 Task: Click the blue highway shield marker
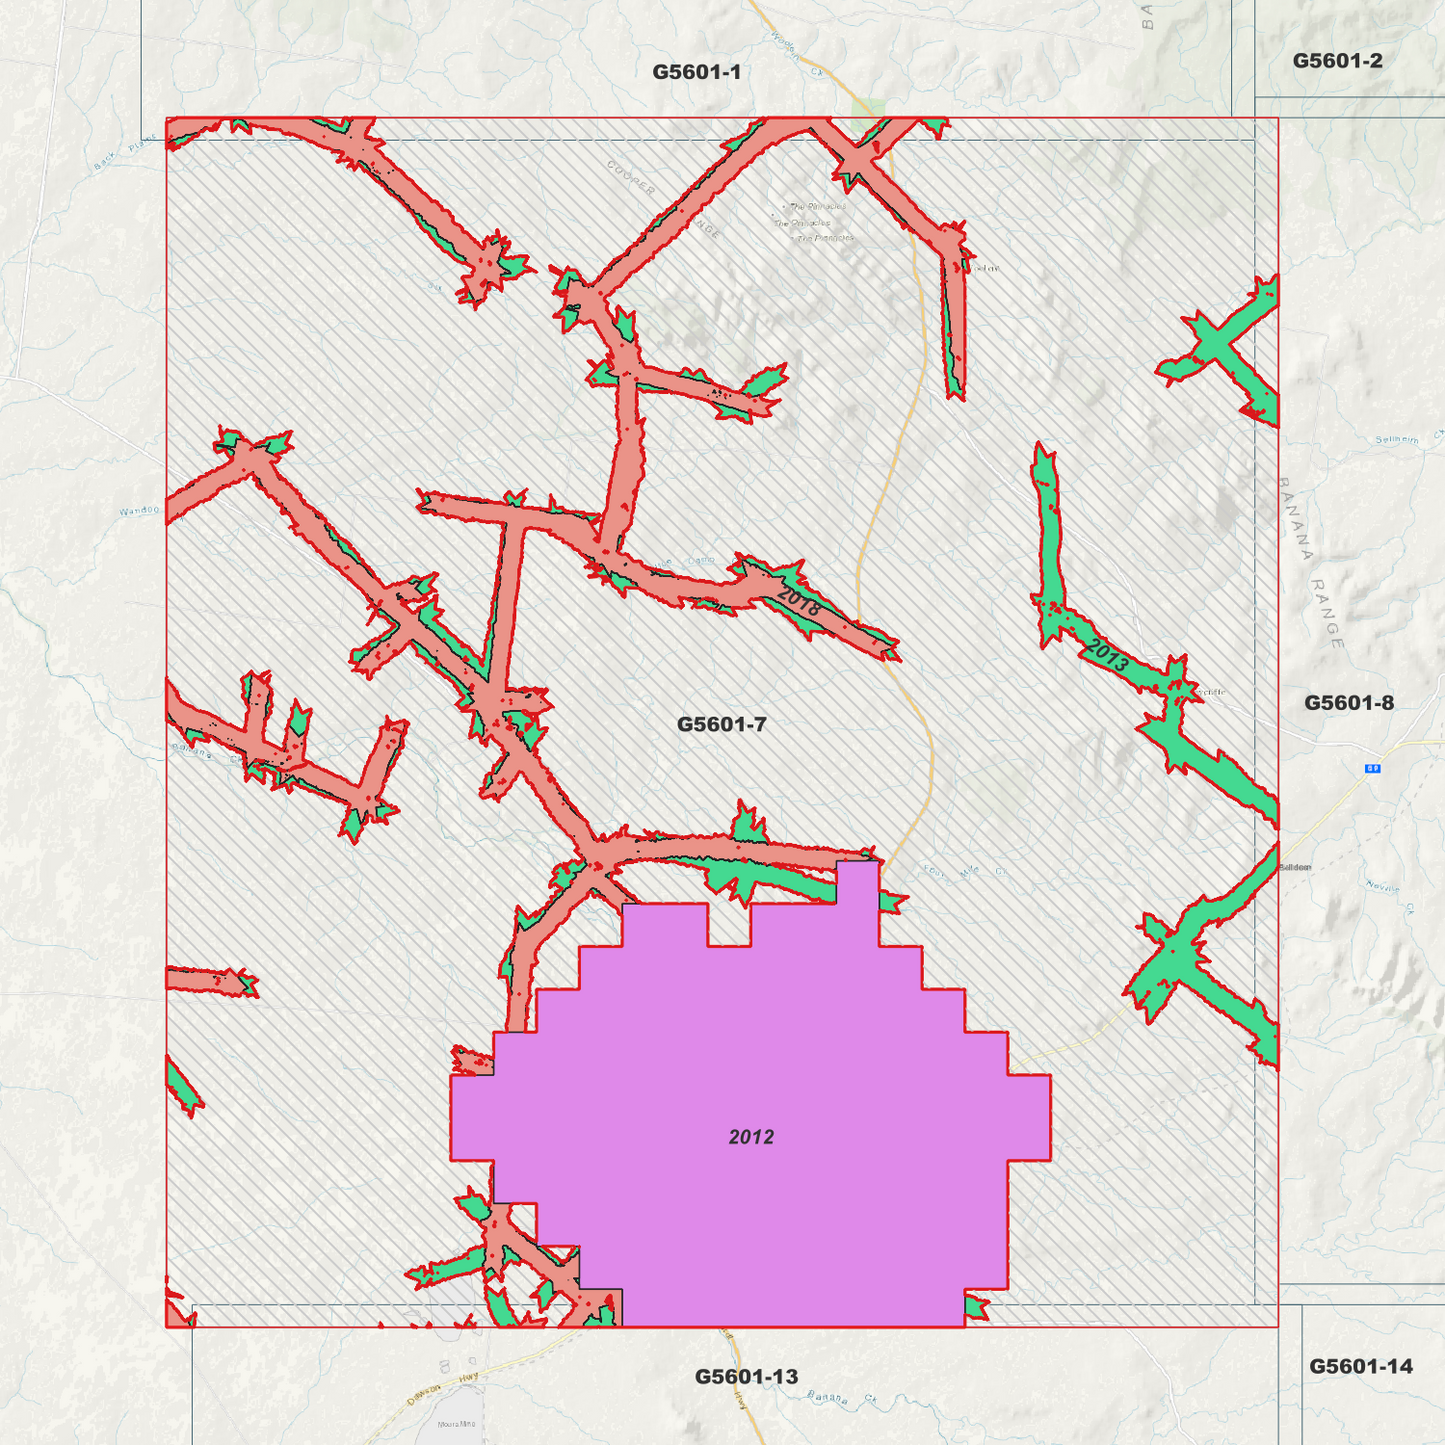pos(1373,768)
